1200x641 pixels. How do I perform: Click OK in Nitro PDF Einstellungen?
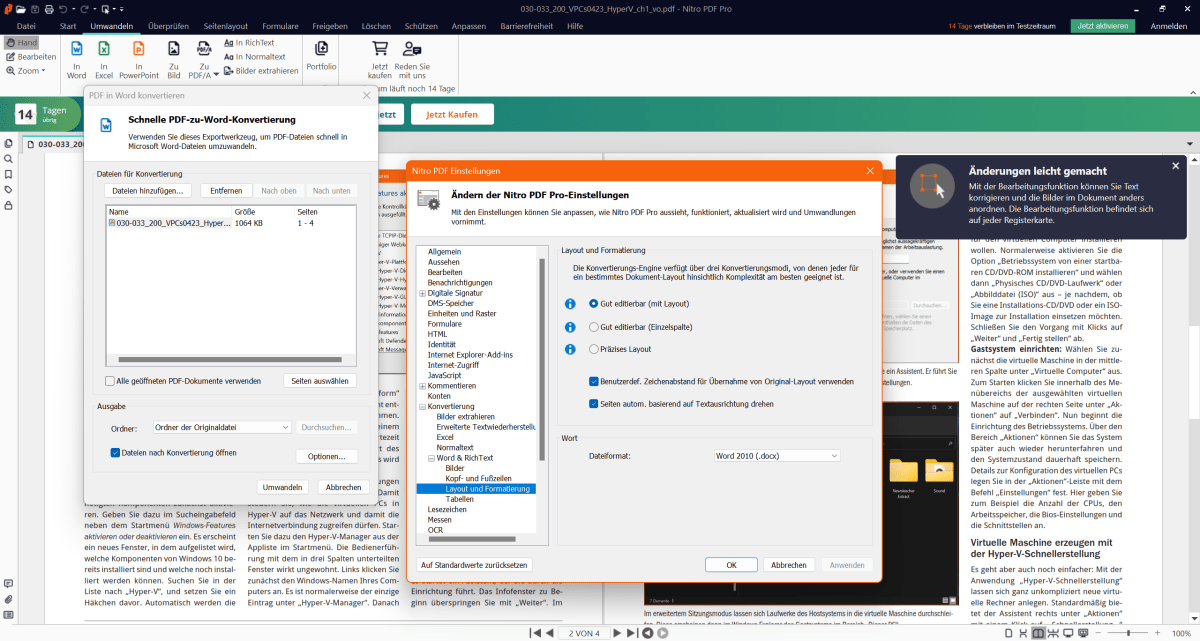[x=731, y=565]
